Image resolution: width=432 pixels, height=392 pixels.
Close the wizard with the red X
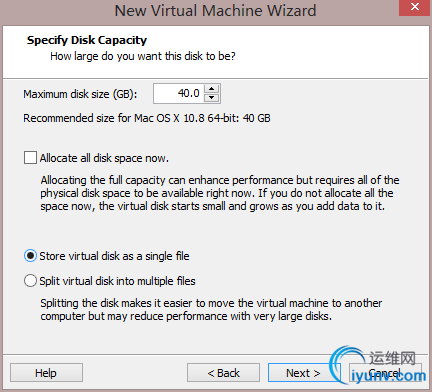[x=415, y=7]
